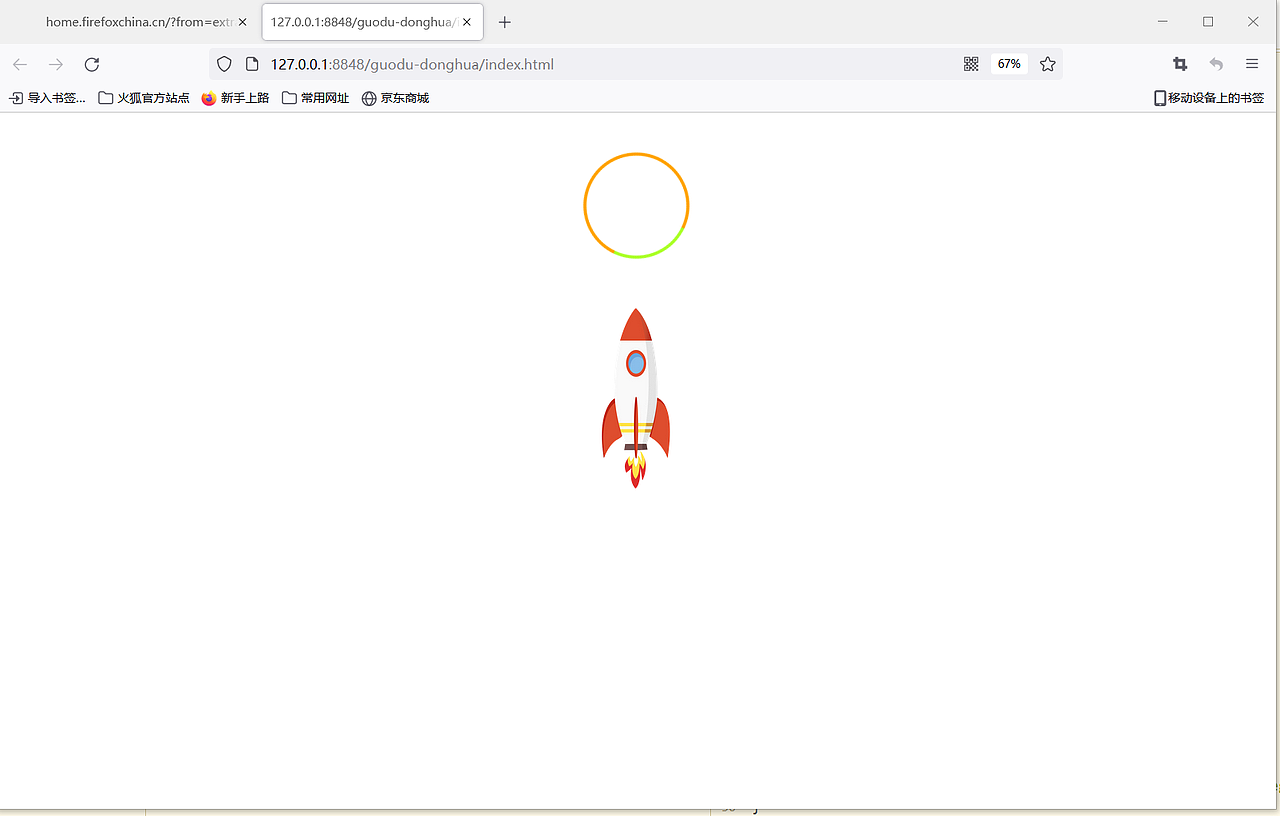Image resolution: width=1280 pixels, height=816 pixels.
Task: Reload the current page
Action: (92, 64)
